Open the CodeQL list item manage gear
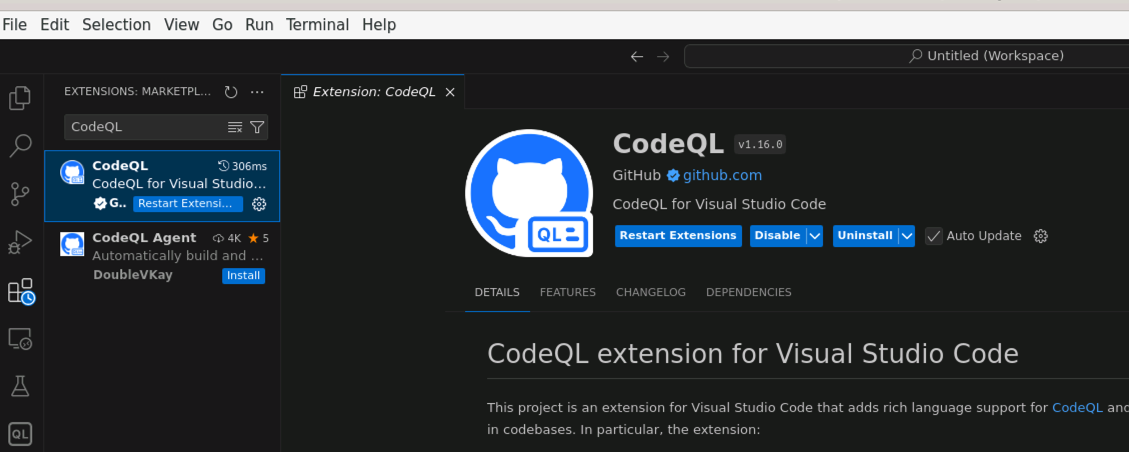1129x452 pixels. pos(259,204)
